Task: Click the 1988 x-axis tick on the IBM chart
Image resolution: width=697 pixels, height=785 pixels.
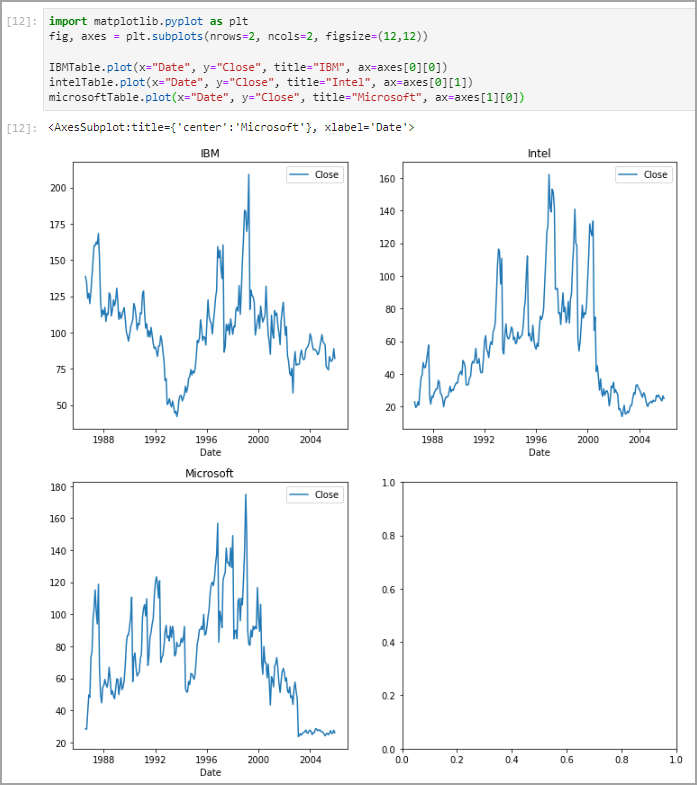Action: click(103, 440)
